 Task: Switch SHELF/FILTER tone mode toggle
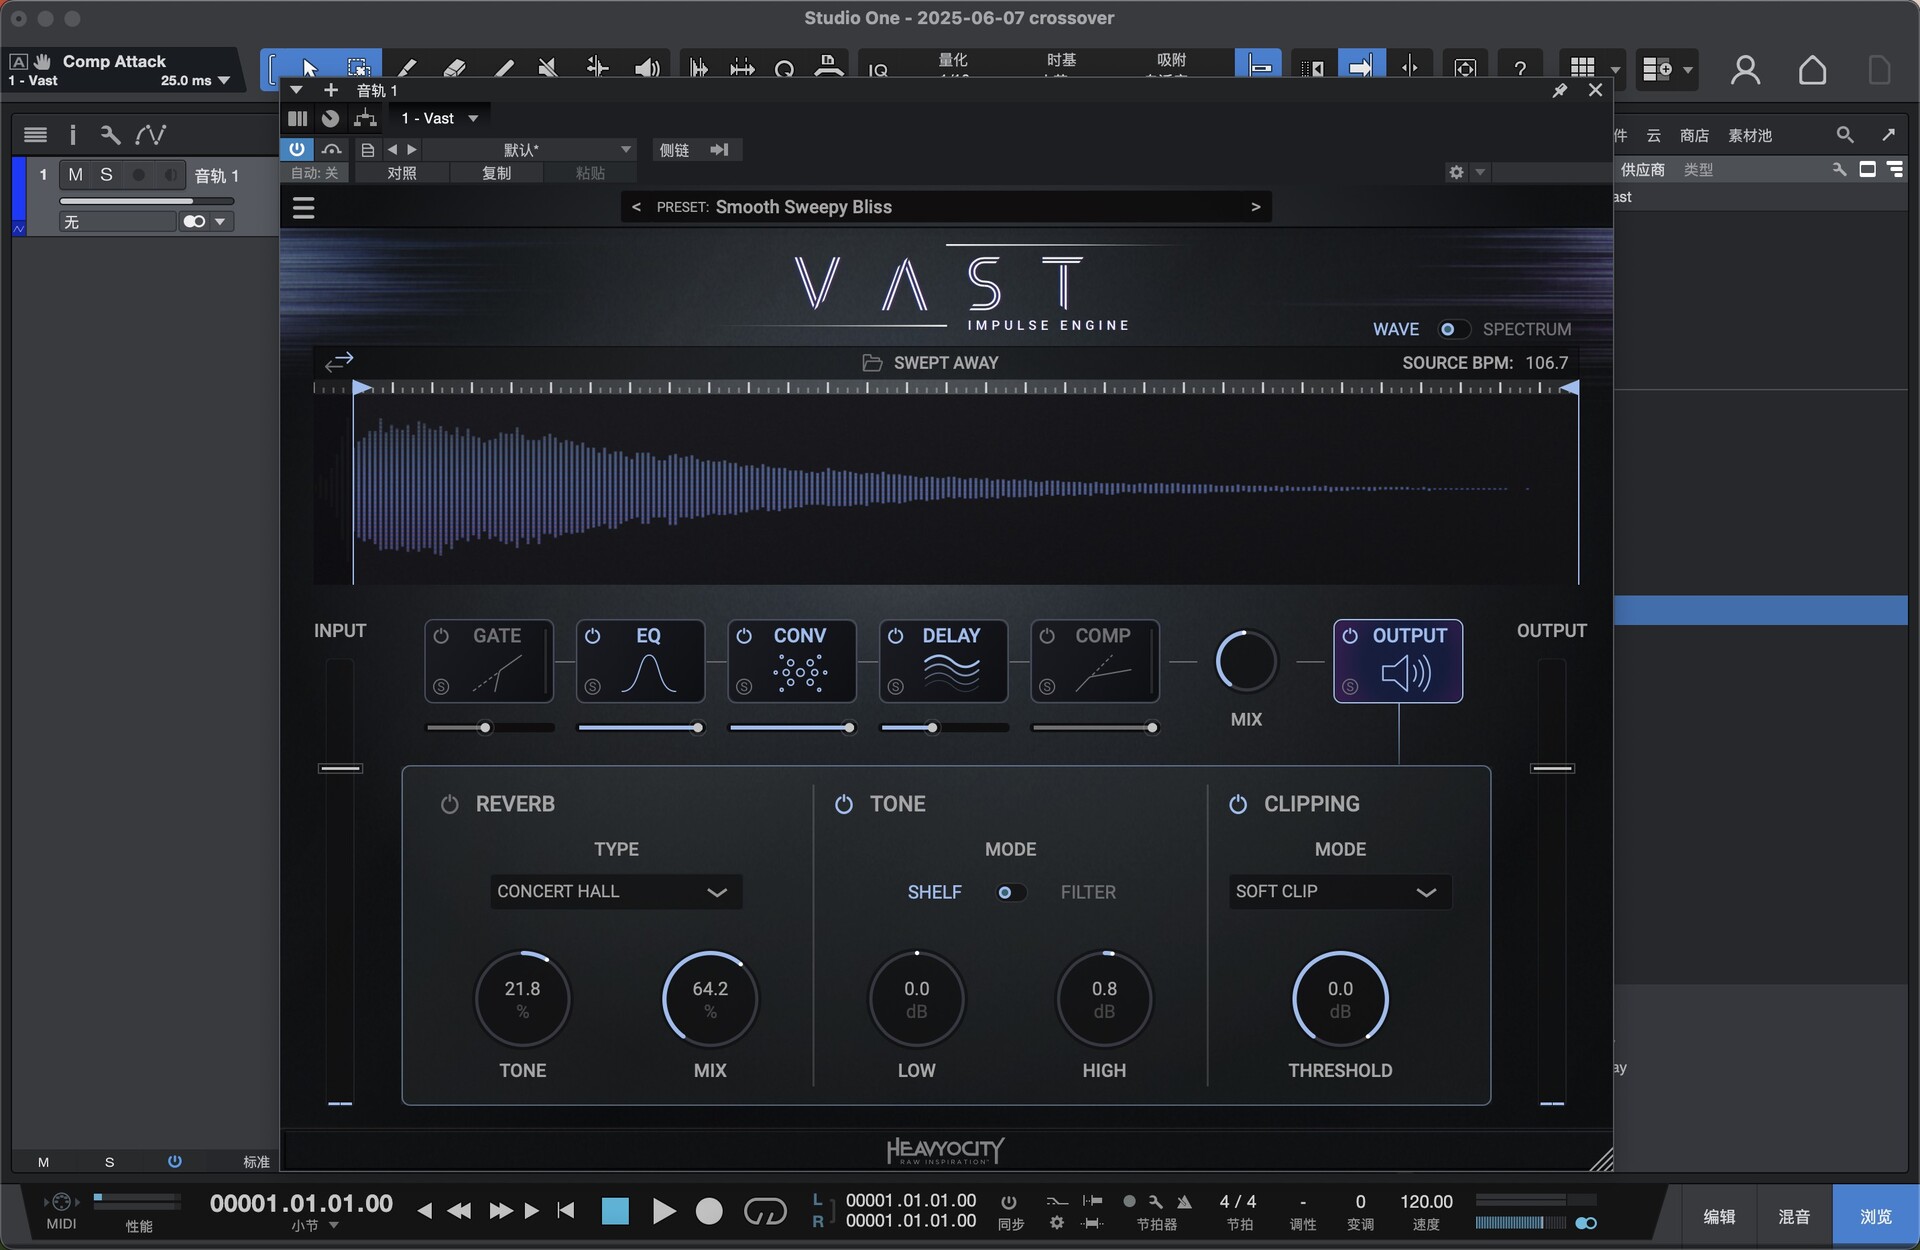pyautogui.click(x=1010, y=892)
